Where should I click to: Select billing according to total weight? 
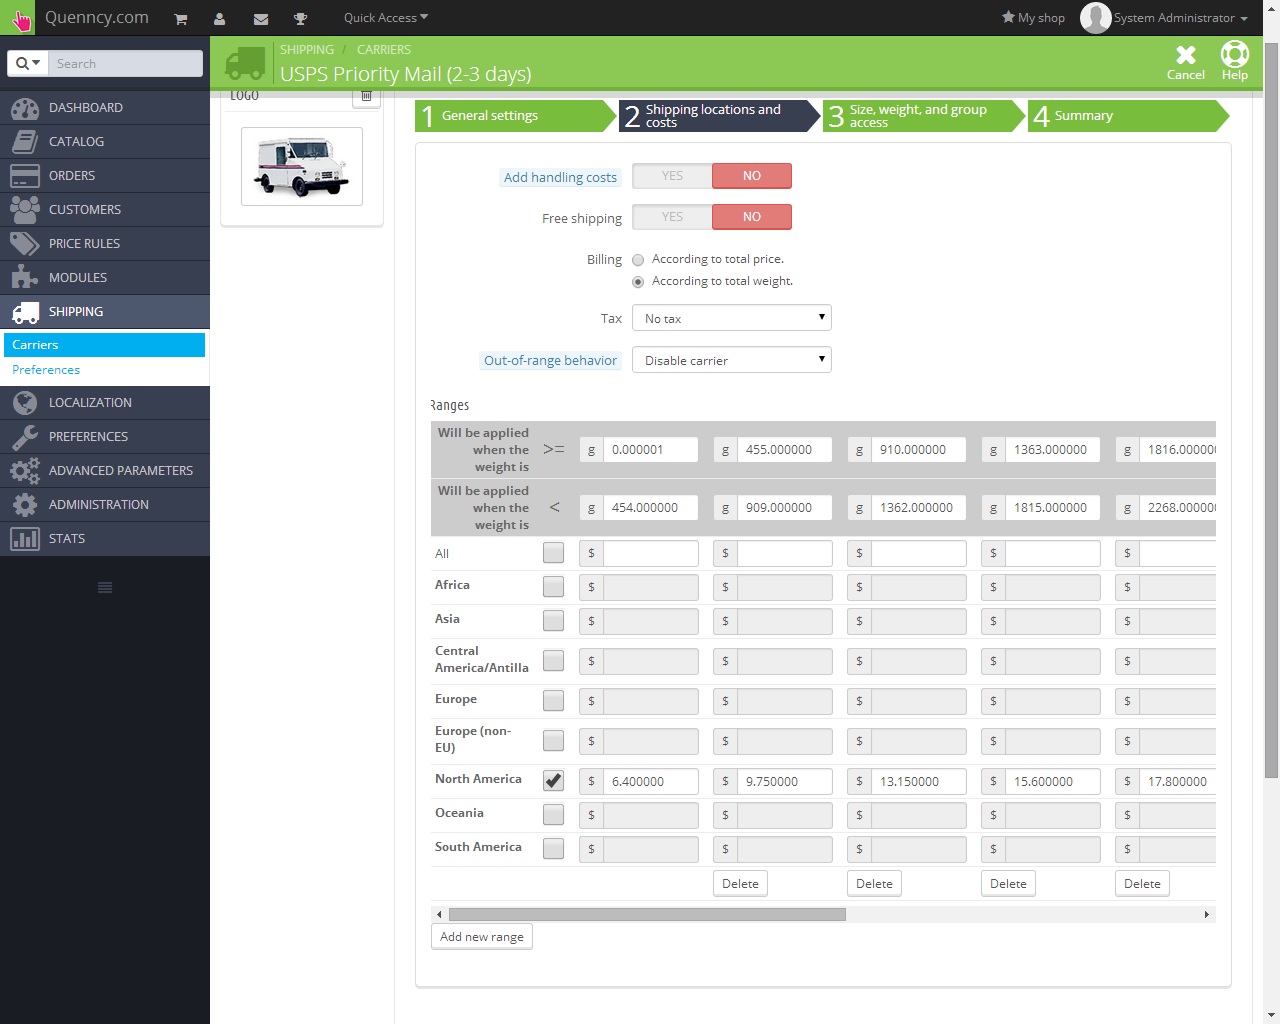(x=638, y=282)
